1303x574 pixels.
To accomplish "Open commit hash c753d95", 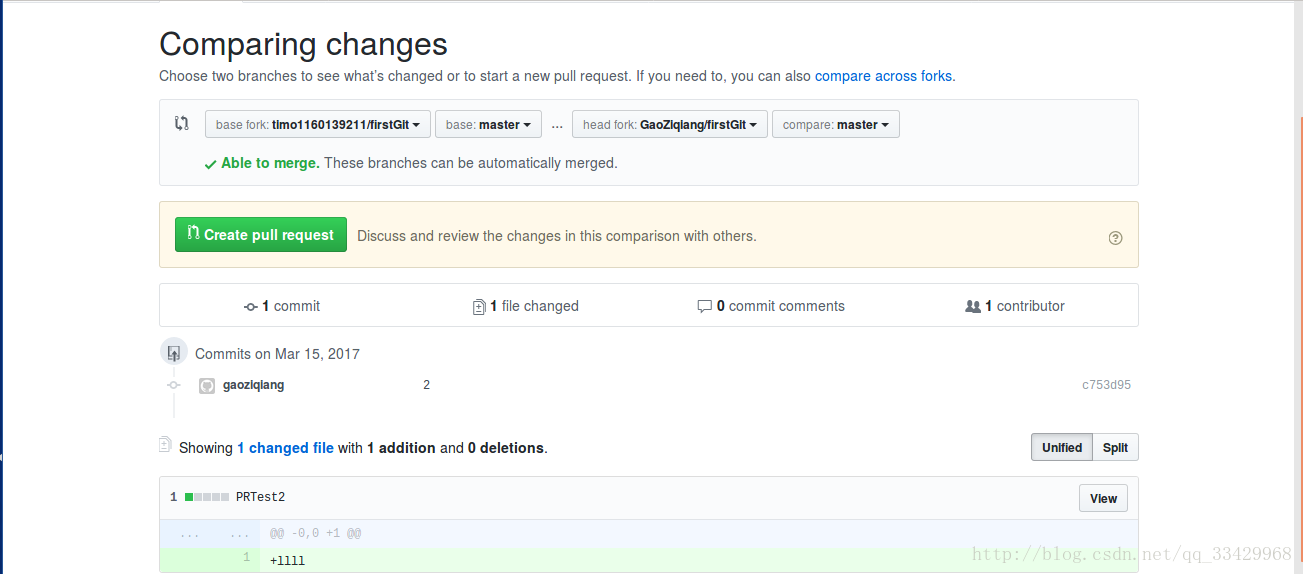I will tap(1106, 385).
